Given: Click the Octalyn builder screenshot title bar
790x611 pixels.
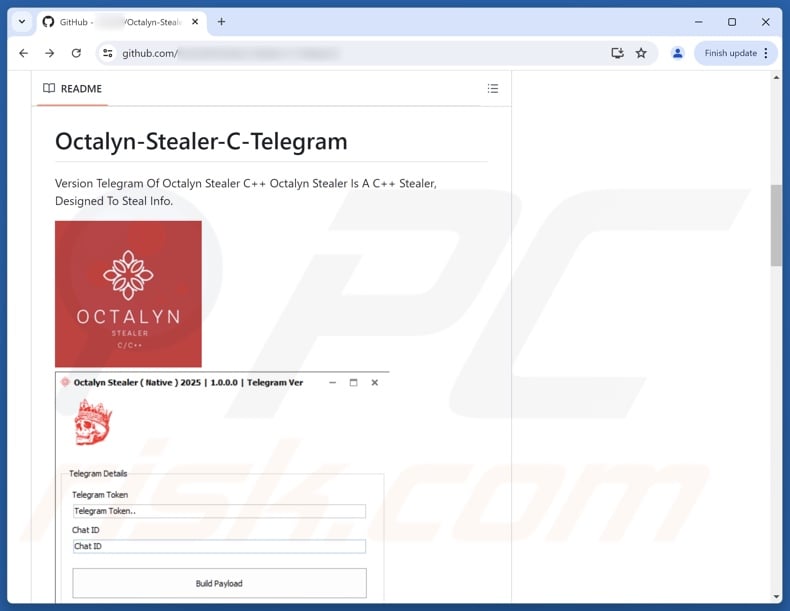Looking at the screenshot, I should point(222,382).
